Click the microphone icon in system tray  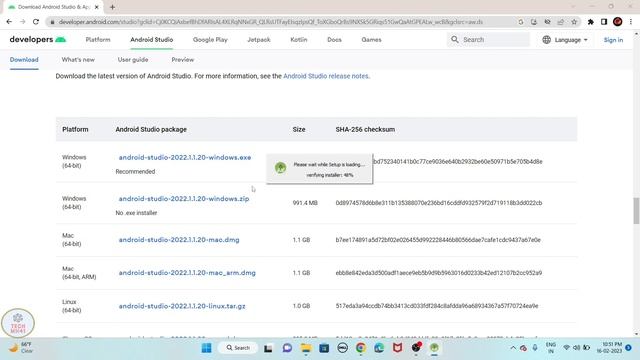[535, 348]
